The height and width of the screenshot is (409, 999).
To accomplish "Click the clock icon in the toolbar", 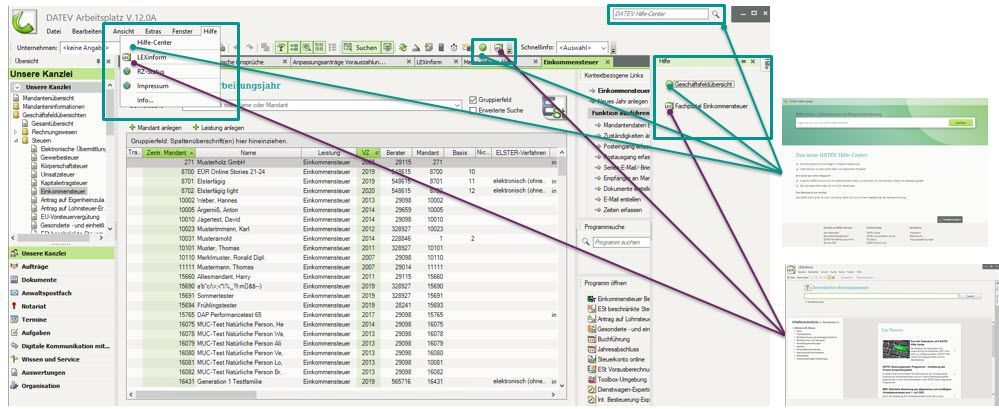I will click(454, 47).
